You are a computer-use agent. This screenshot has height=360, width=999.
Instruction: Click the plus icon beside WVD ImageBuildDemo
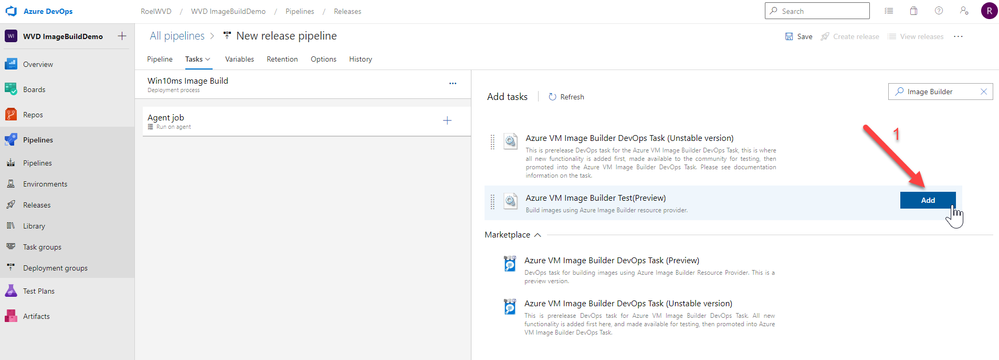point(122,36)
